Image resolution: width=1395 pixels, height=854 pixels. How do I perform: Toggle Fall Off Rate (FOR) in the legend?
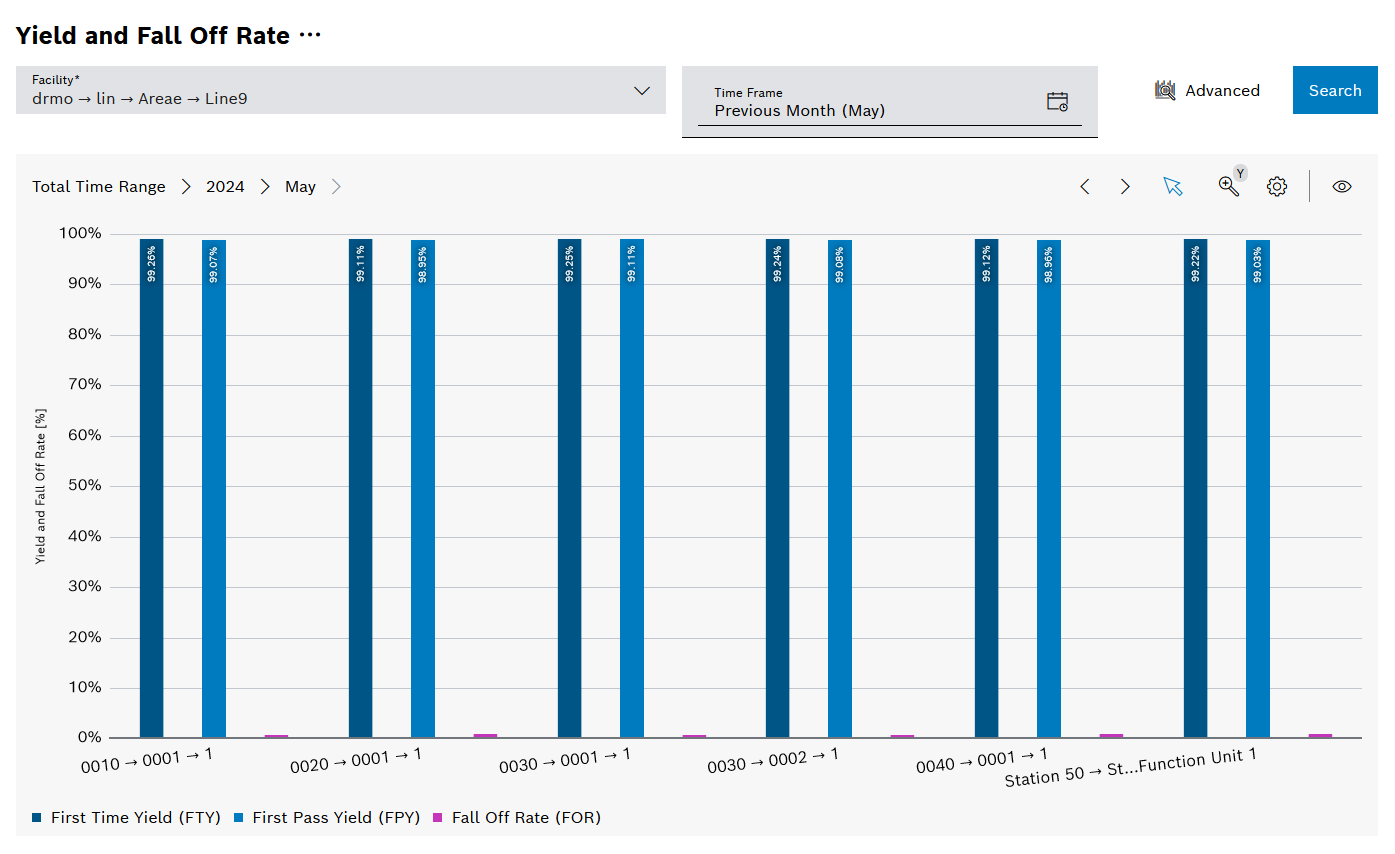(525, 817)
